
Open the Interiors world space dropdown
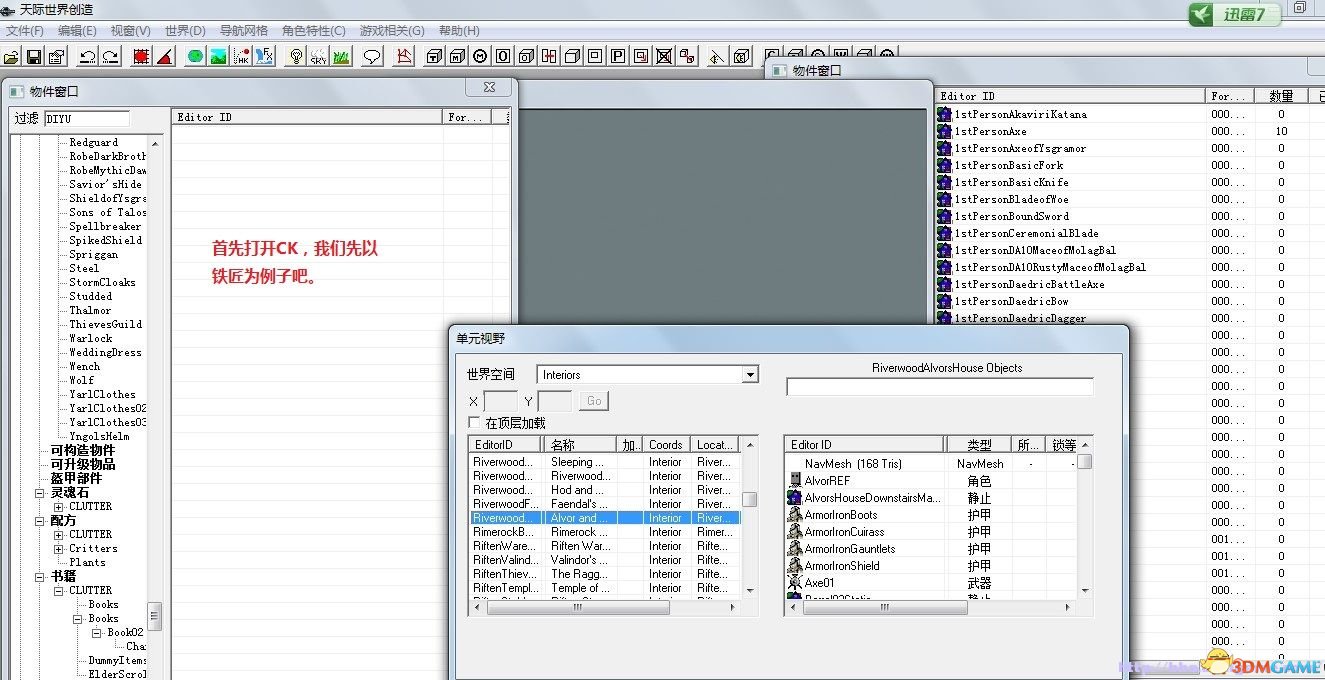click(750, 375)
